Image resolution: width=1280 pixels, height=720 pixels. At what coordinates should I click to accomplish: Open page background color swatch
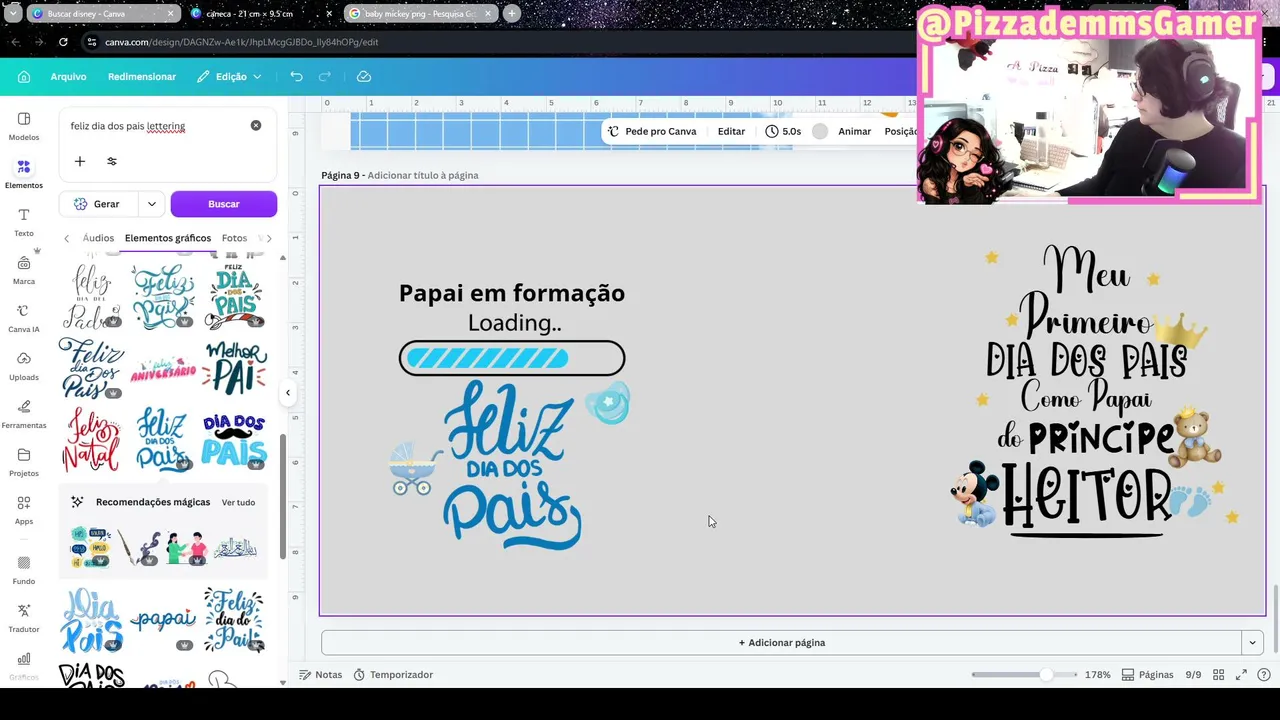coord(820,131)
